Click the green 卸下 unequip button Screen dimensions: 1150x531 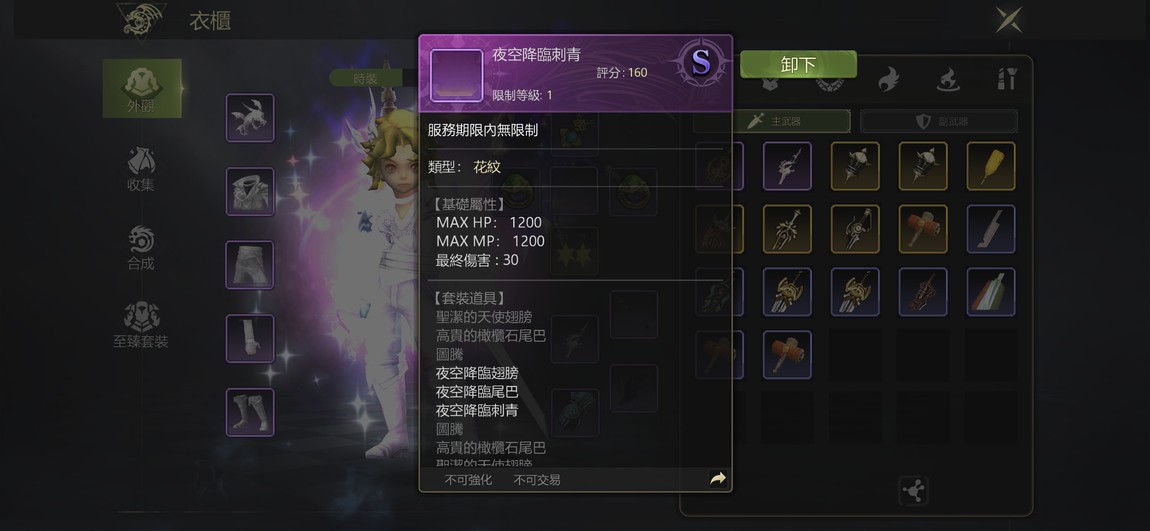tap(798, 65)
